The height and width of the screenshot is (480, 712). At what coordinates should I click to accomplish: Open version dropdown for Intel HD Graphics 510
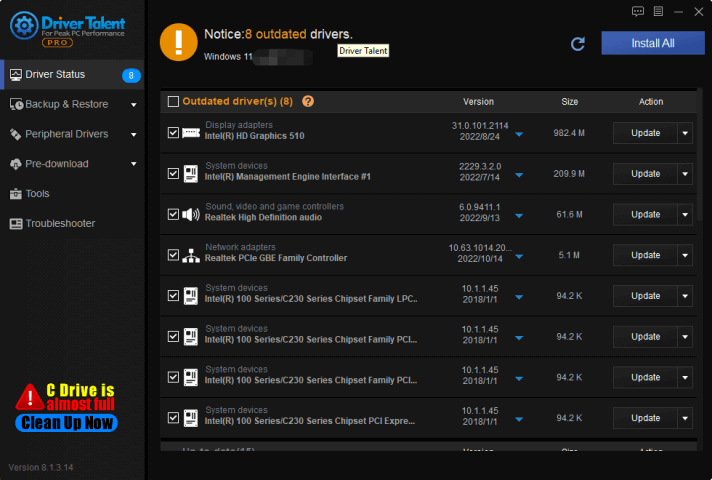click(519, 134)
